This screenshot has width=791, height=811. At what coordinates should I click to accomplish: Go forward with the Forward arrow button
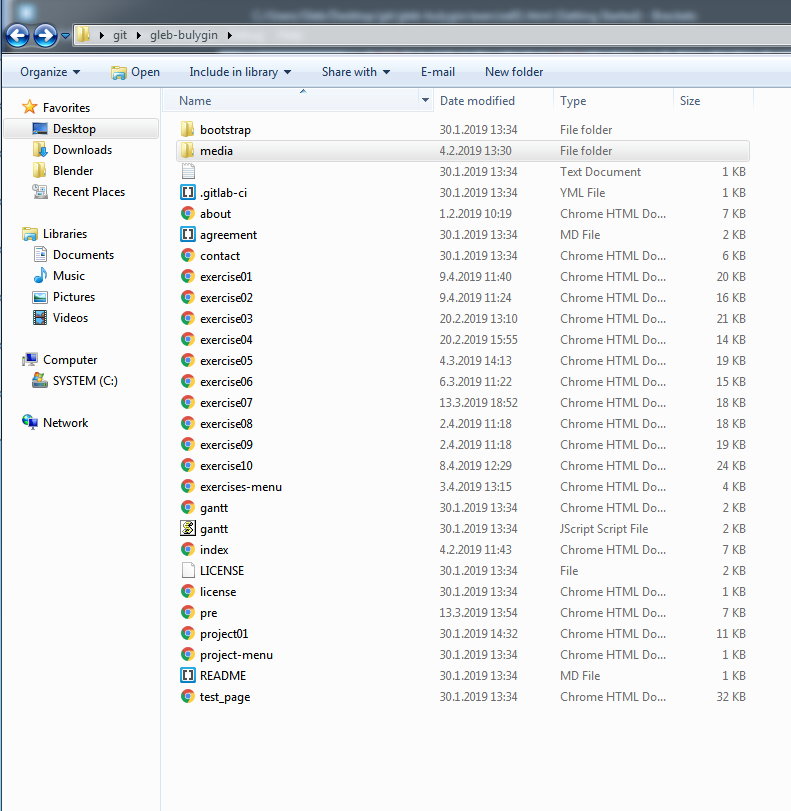46,36
